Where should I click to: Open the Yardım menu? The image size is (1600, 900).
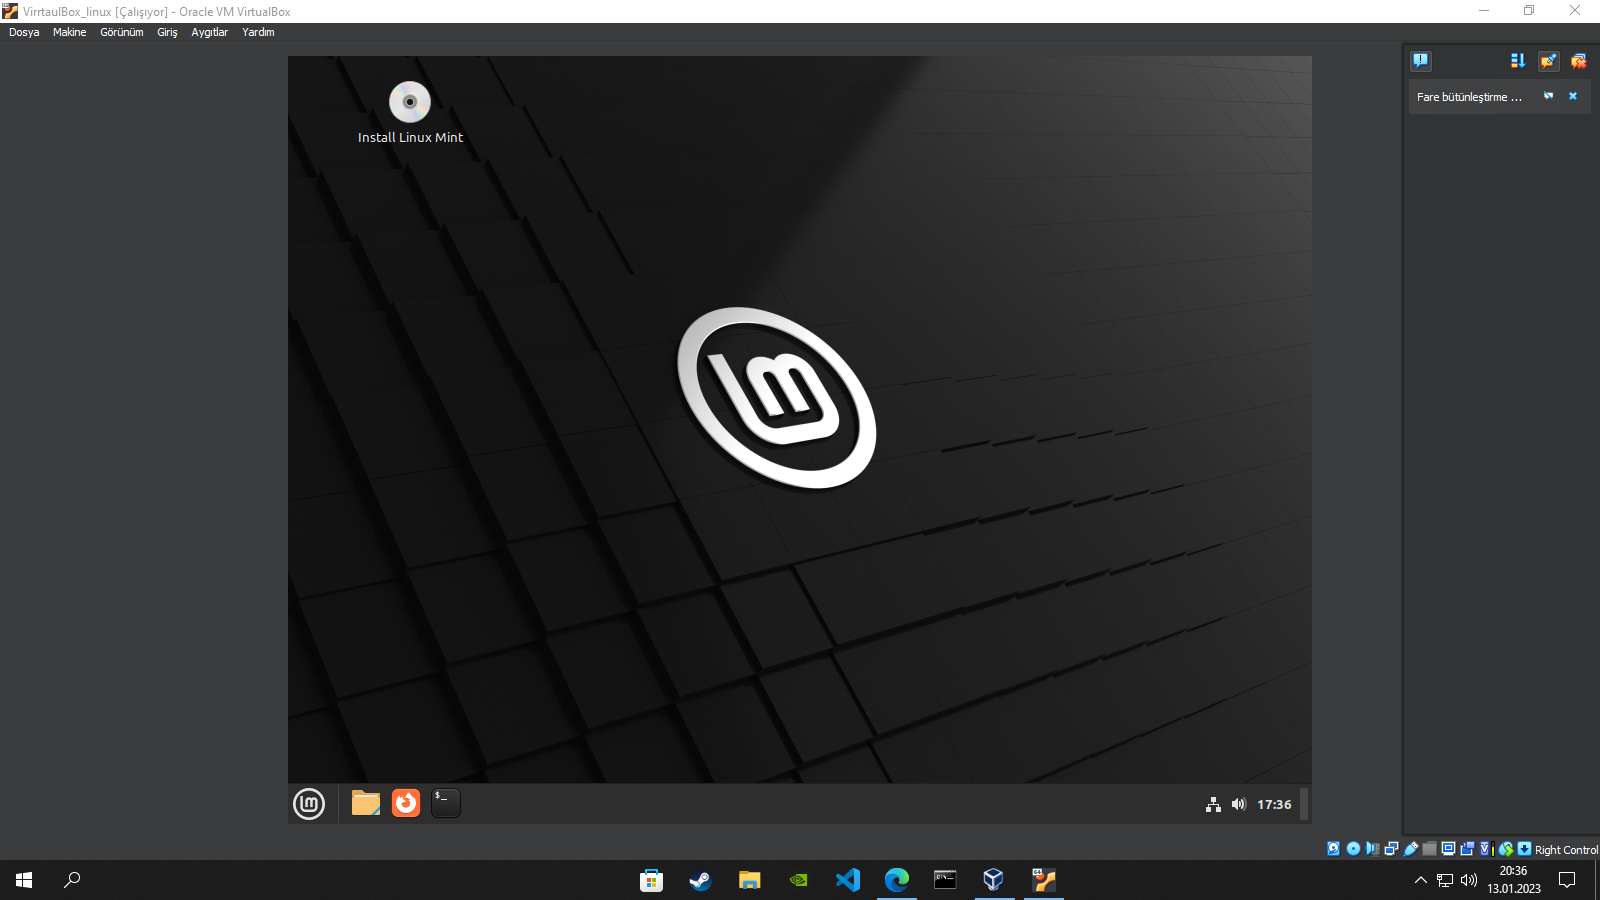258,32
